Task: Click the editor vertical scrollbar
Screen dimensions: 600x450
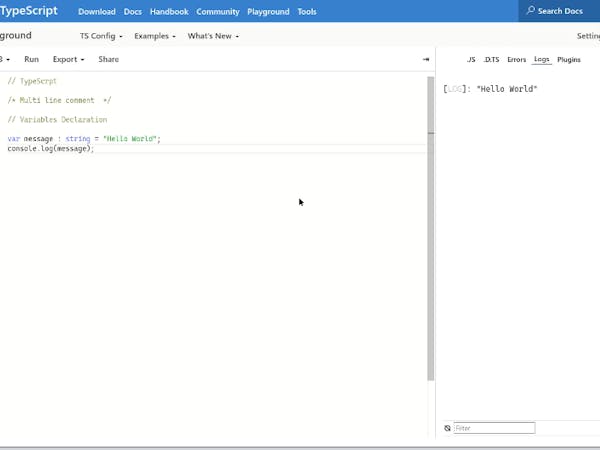Action: point(430,228)
